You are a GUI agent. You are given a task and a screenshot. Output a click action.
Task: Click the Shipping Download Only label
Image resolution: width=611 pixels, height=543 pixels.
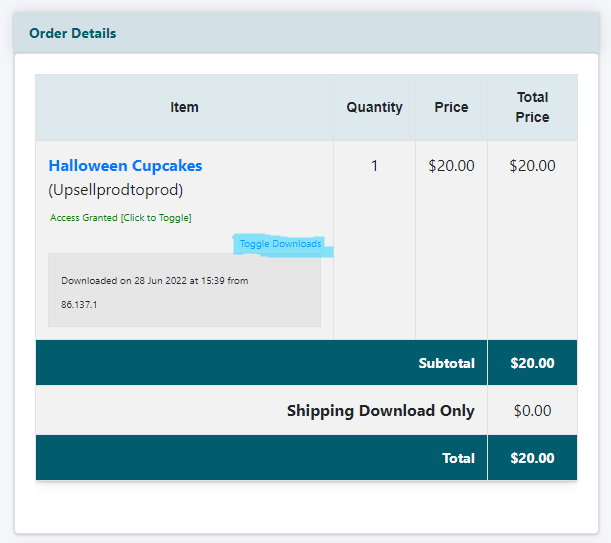(381, 411)
